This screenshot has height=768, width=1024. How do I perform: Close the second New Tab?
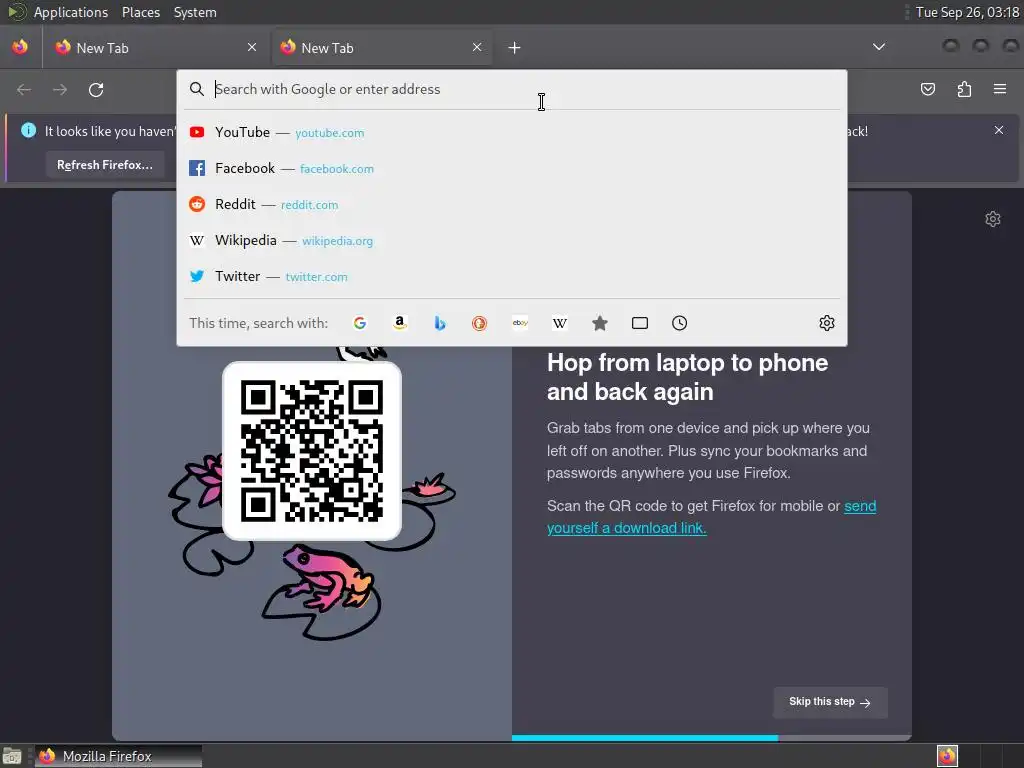tap(477, 47)
